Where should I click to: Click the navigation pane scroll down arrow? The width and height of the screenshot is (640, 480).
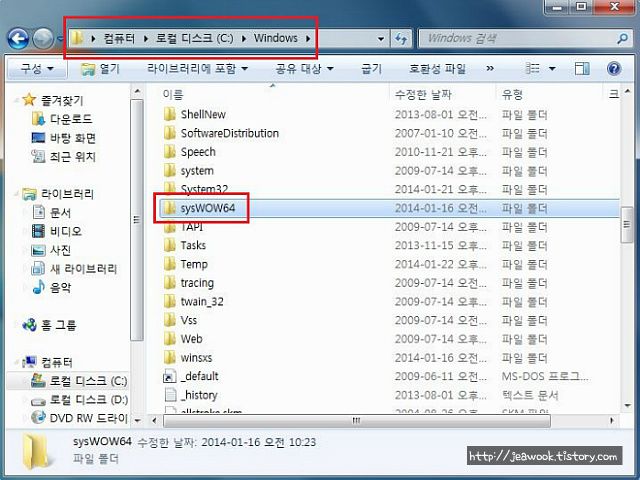pos(137,420)
